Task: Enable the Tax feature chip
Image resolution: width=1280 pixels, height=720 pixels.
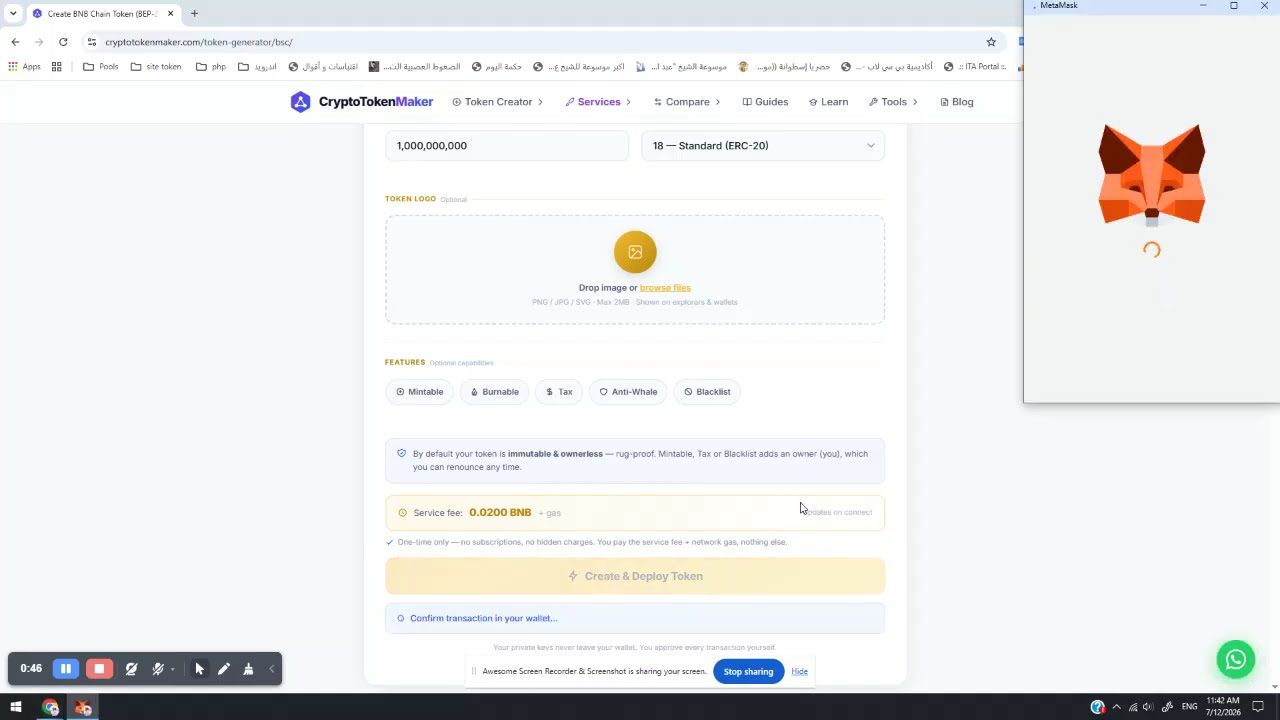Action: click(559, 392)
